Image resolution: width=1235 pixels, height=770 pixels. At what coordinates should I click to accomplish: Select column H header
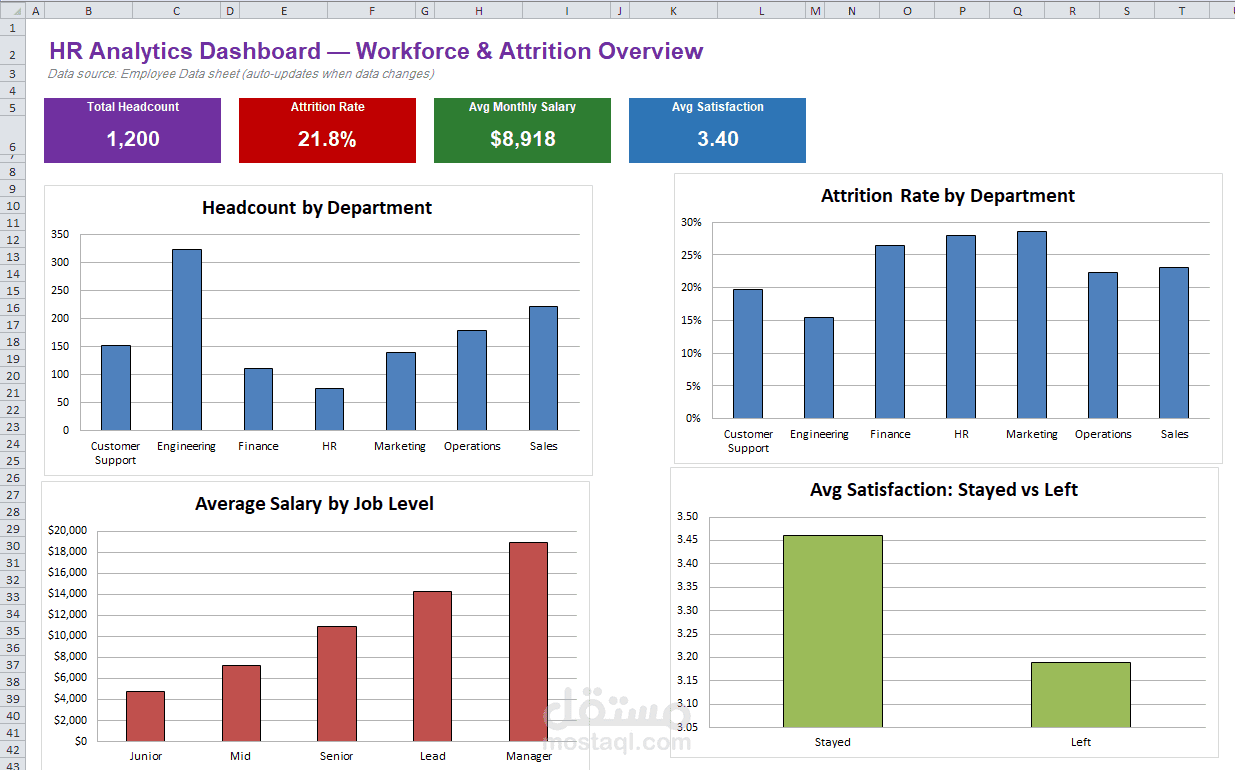pyautogui.click(x=479, y=11)
